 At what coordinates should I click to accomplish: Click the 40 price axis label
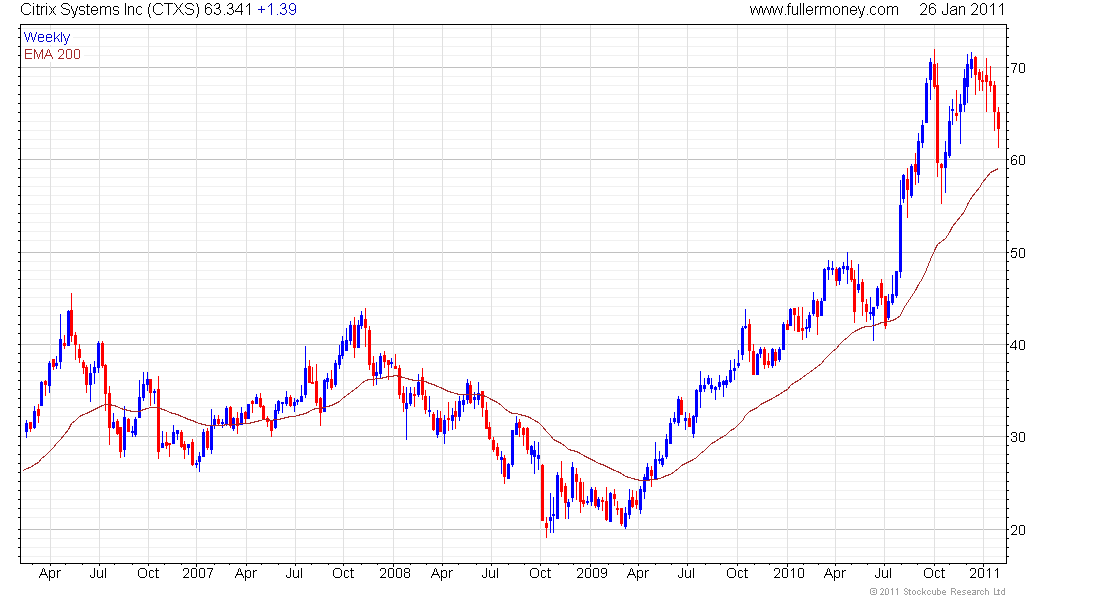(x=1018, y=345)
